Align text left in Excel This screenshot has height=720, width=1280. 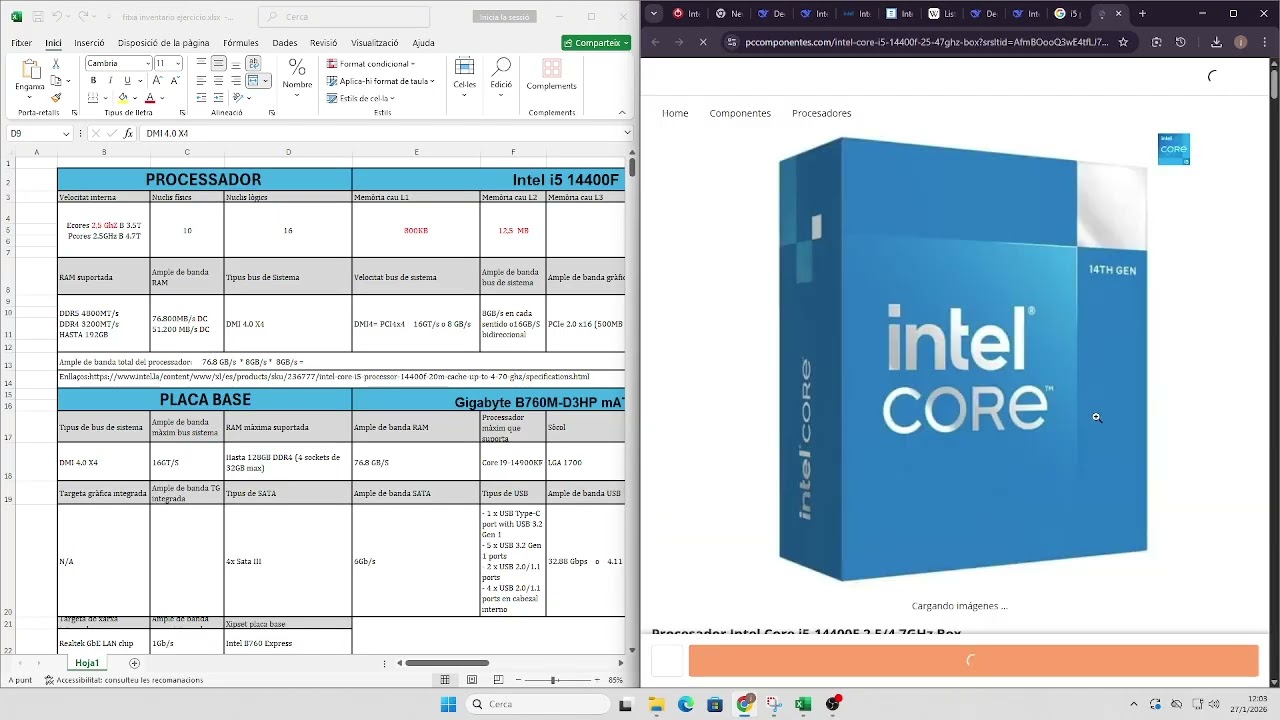(x=201, y=80)
